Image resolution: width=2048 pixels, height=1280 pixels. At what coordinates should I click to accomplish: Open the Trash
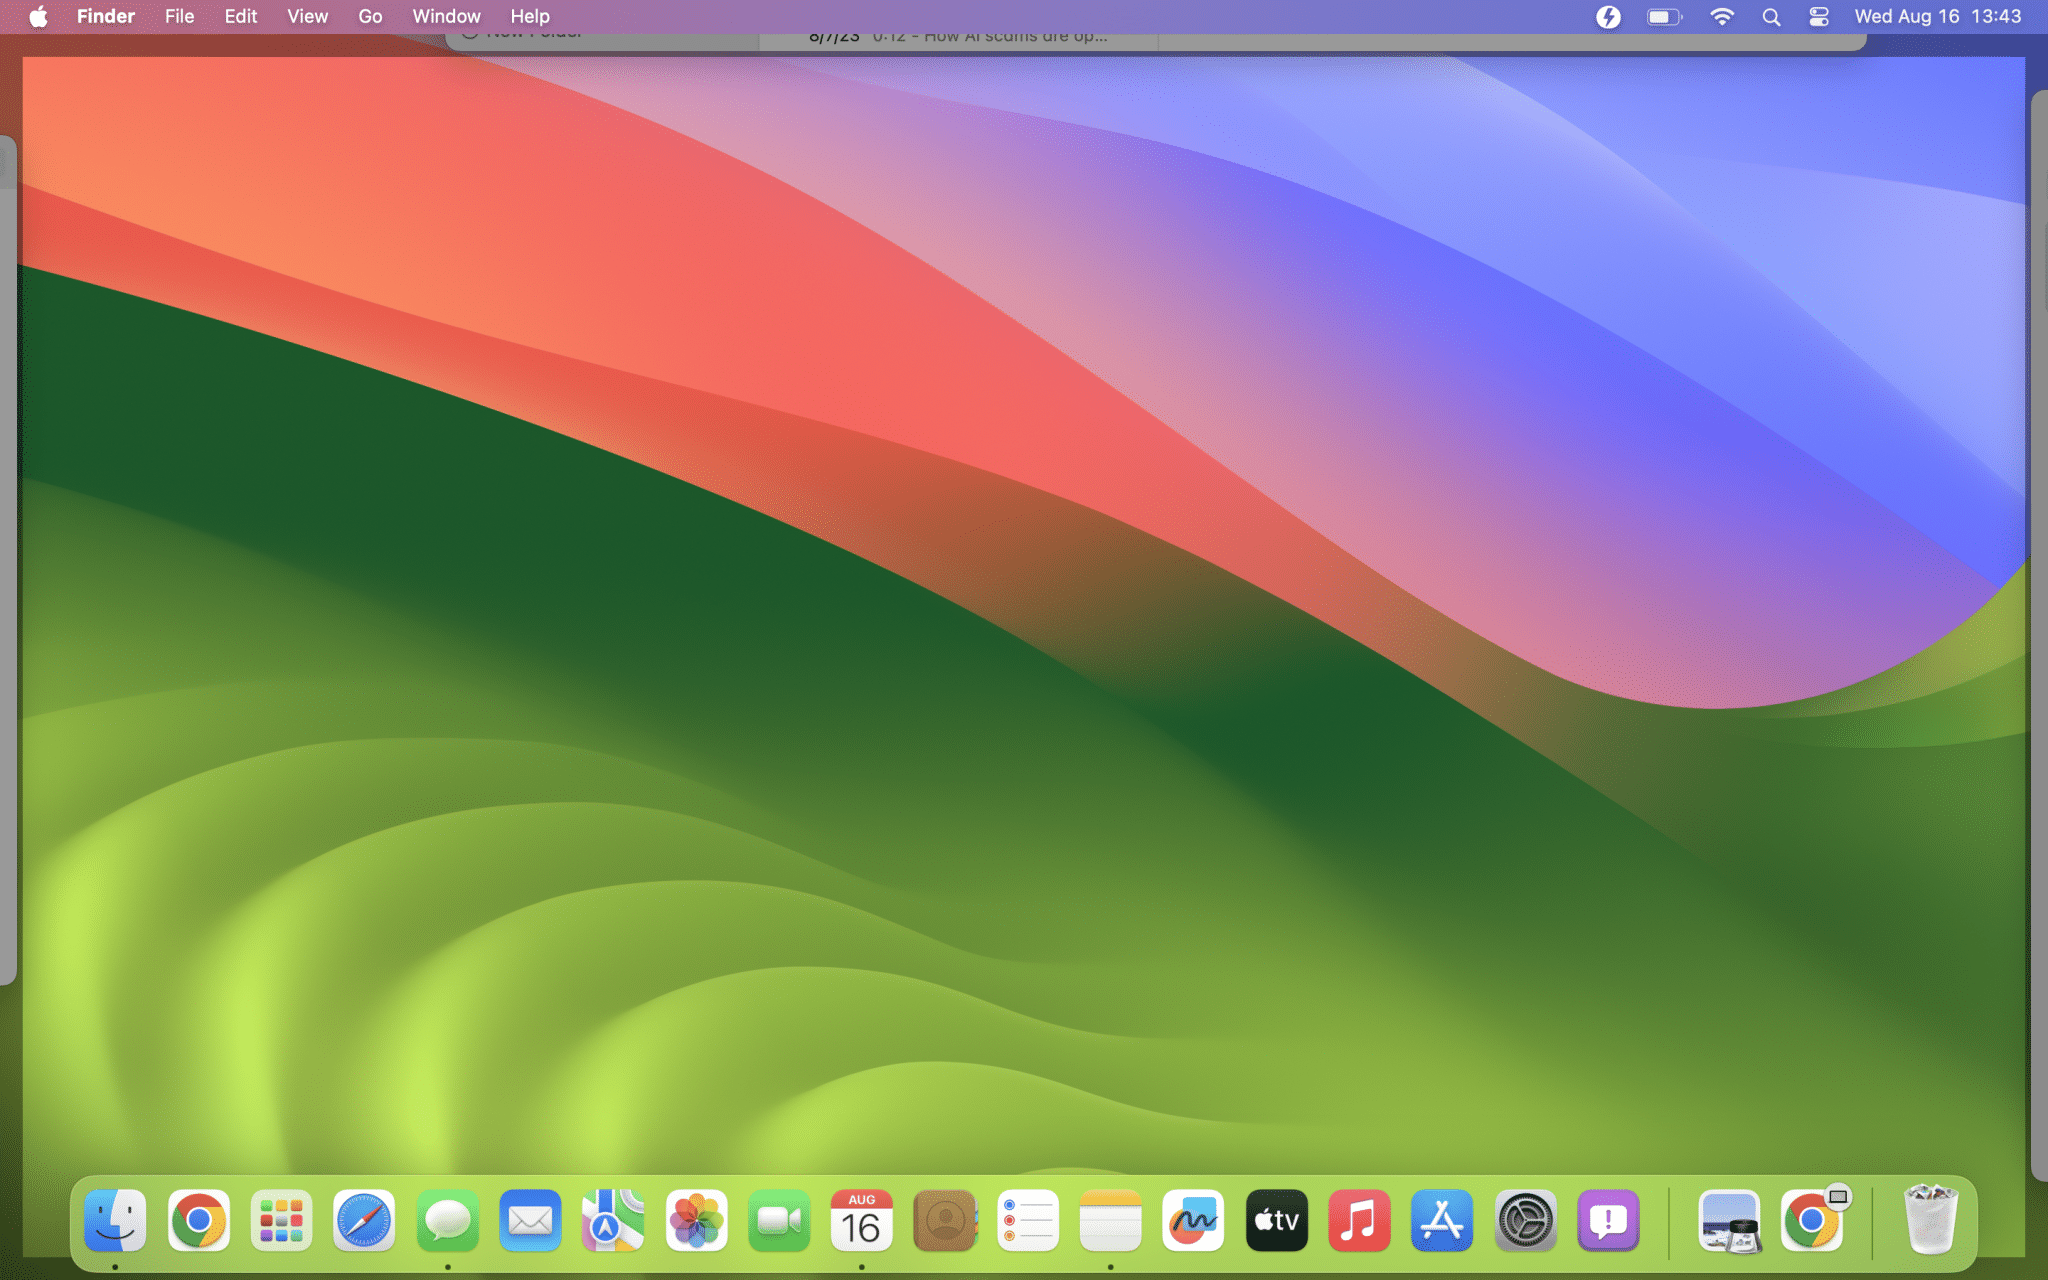coord(1930,1221)
